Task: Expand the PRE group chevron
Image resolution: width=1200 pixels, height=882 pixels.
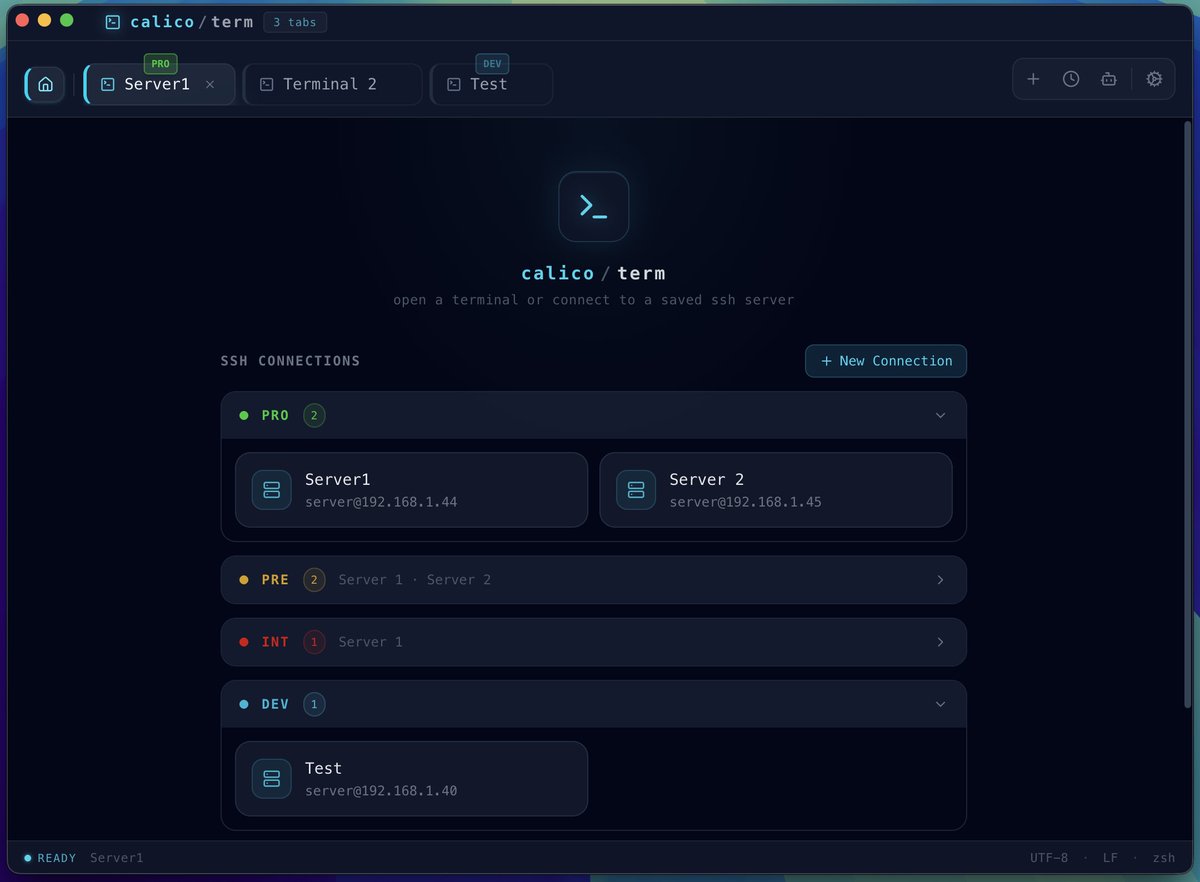Action: [940, 580]
